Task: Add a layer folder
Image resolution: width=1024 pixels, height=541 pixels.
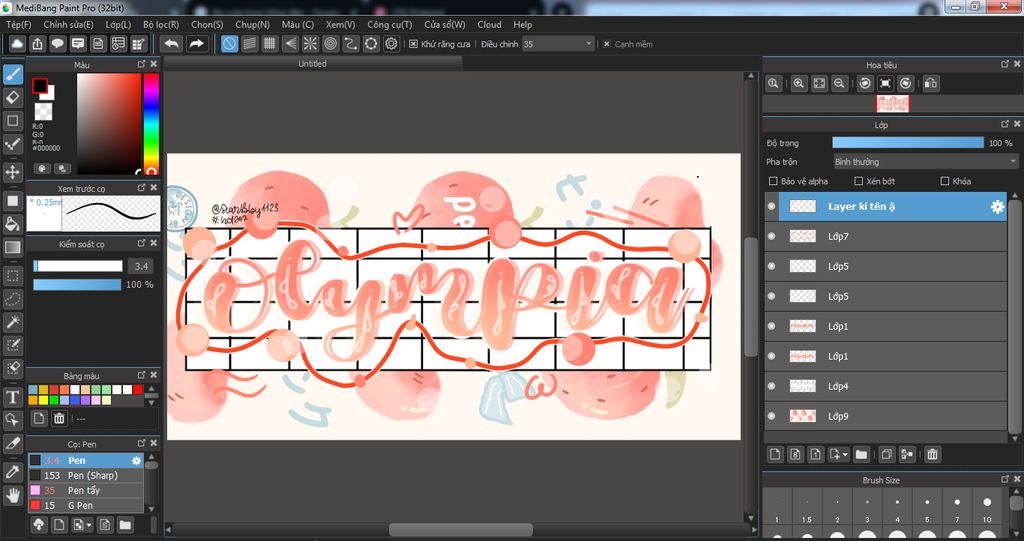Action: 861,454
